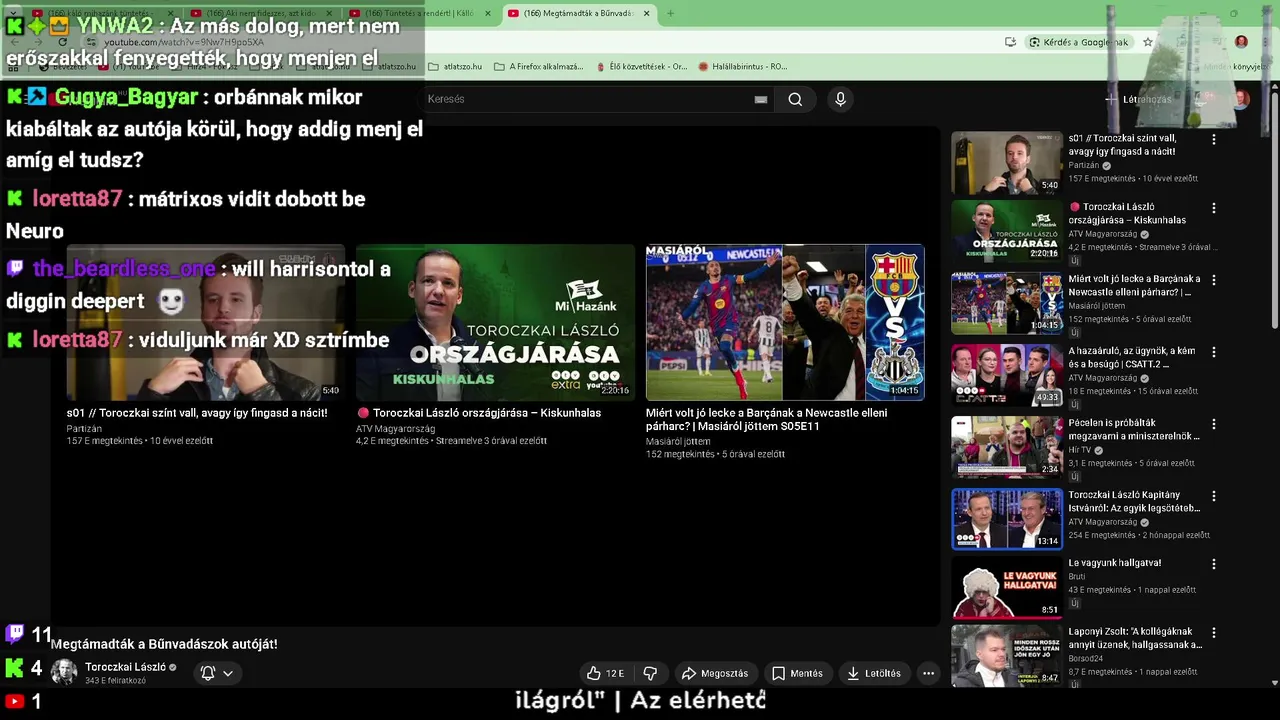Open title Miért volt jó lecke under end-screen
This screenshot has height=720, width=1280.
(766, 419)
